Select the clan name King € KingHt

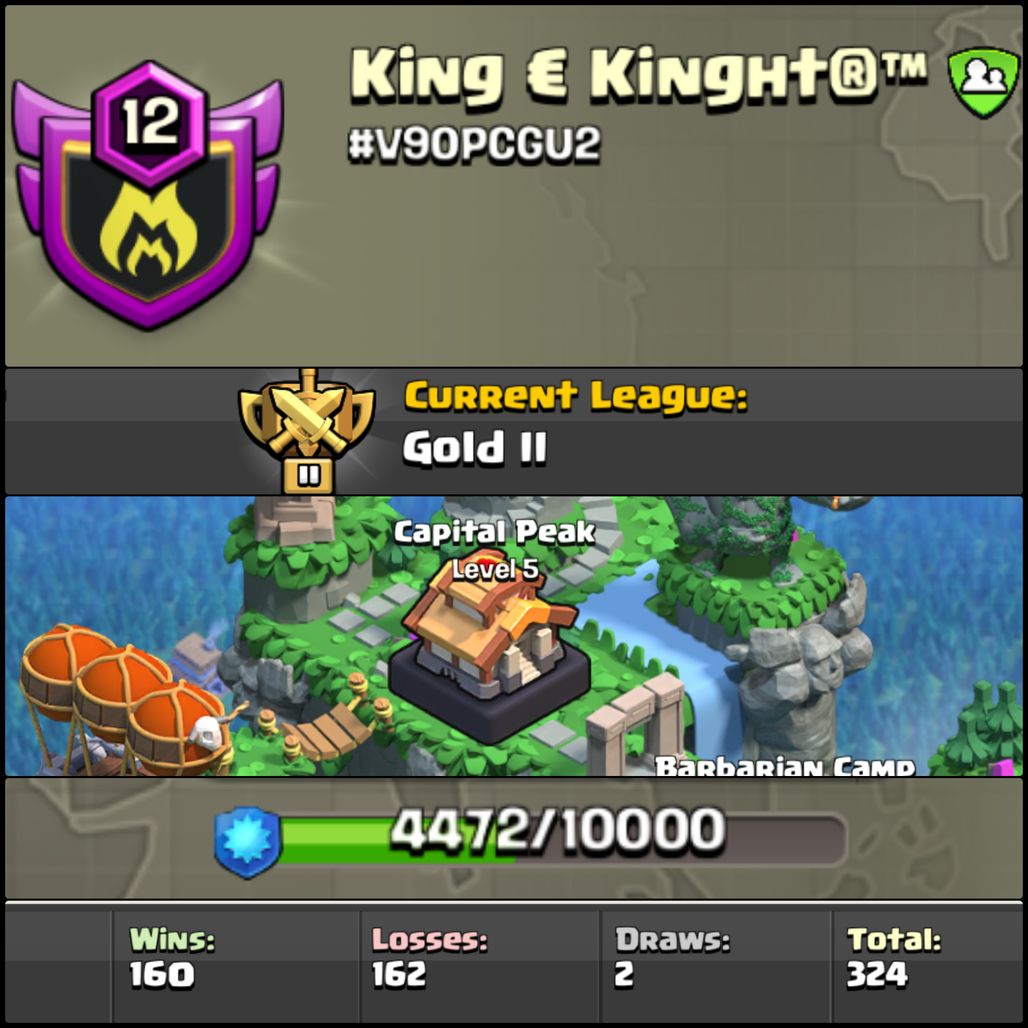(639, 75)
